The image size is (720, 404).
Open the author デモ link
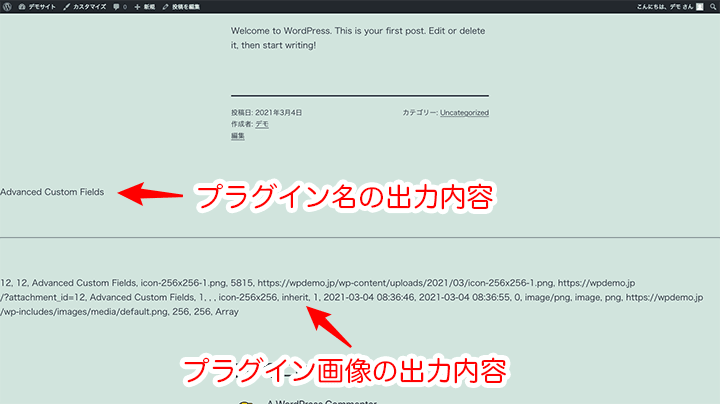262,124
